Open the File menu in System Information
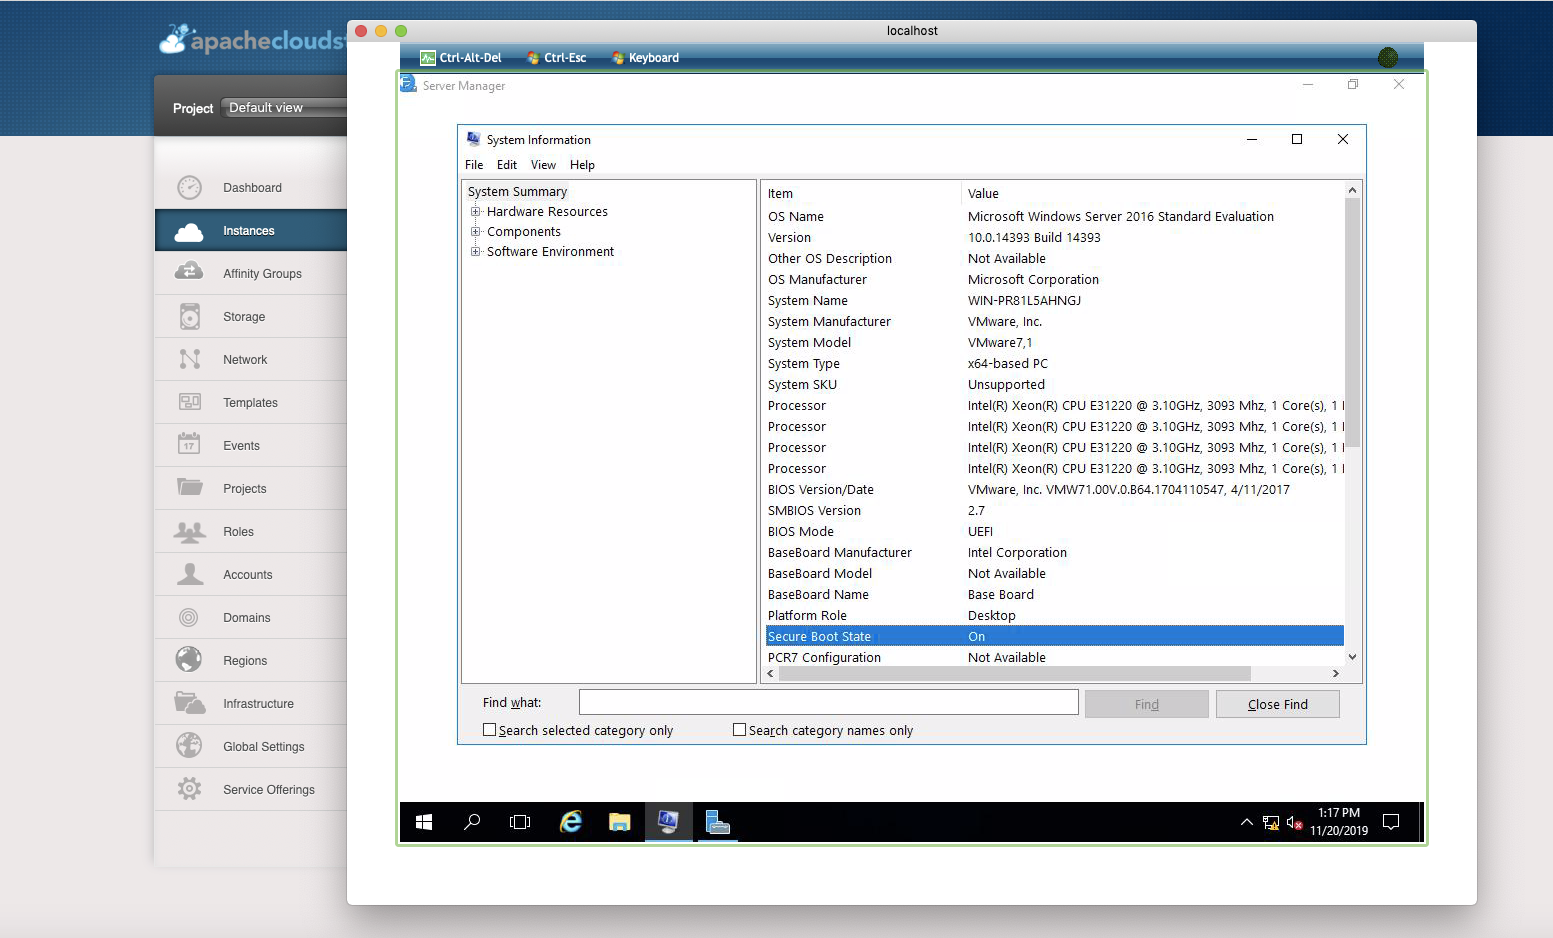The height and width of the screenshot is (938, 1553). (x=474, y=165)
